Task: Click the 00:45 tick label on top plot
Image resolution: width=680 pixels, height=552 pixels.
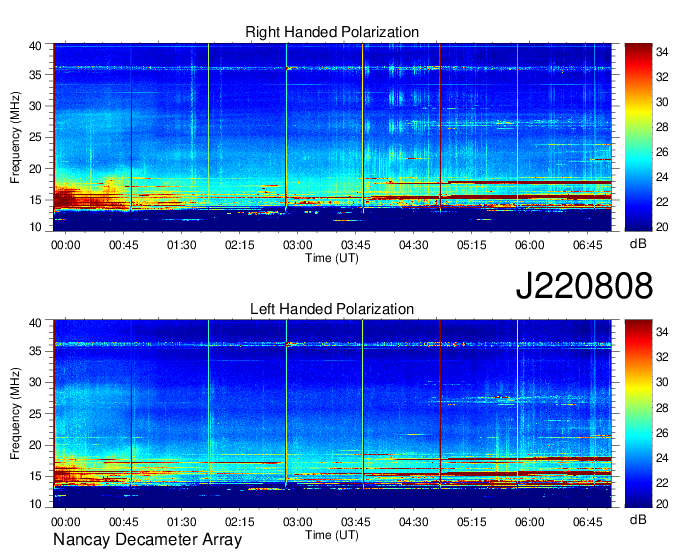Action: pos(124,245)
